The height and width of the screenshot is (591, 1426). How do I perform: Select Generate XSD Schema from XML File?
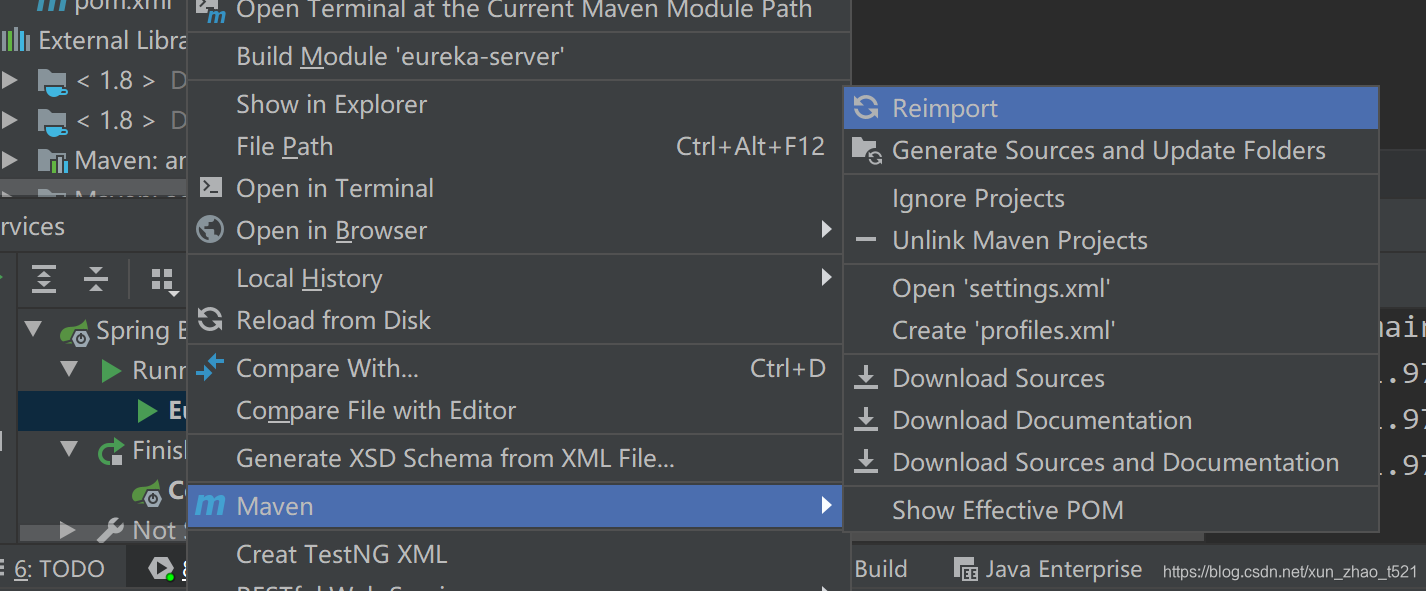coord(515,458)
